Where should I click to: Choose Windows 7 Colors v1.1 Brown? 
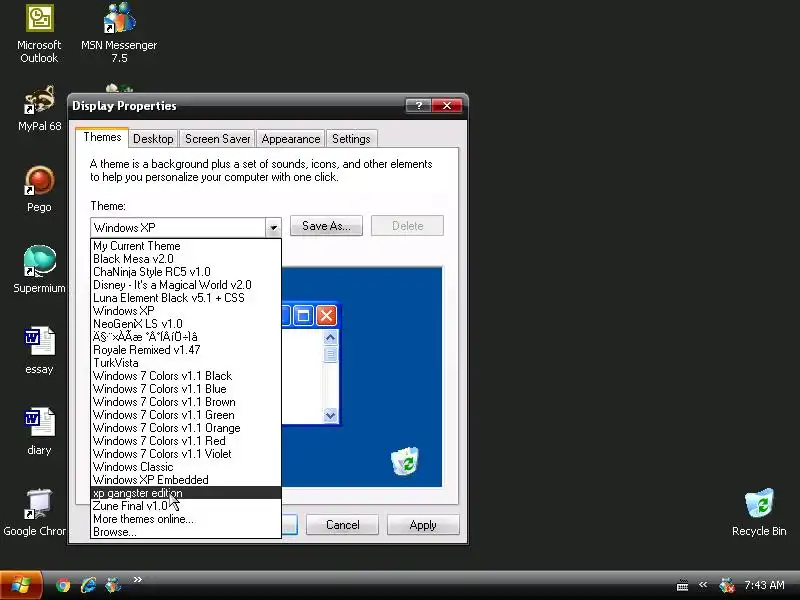[186, 402]
